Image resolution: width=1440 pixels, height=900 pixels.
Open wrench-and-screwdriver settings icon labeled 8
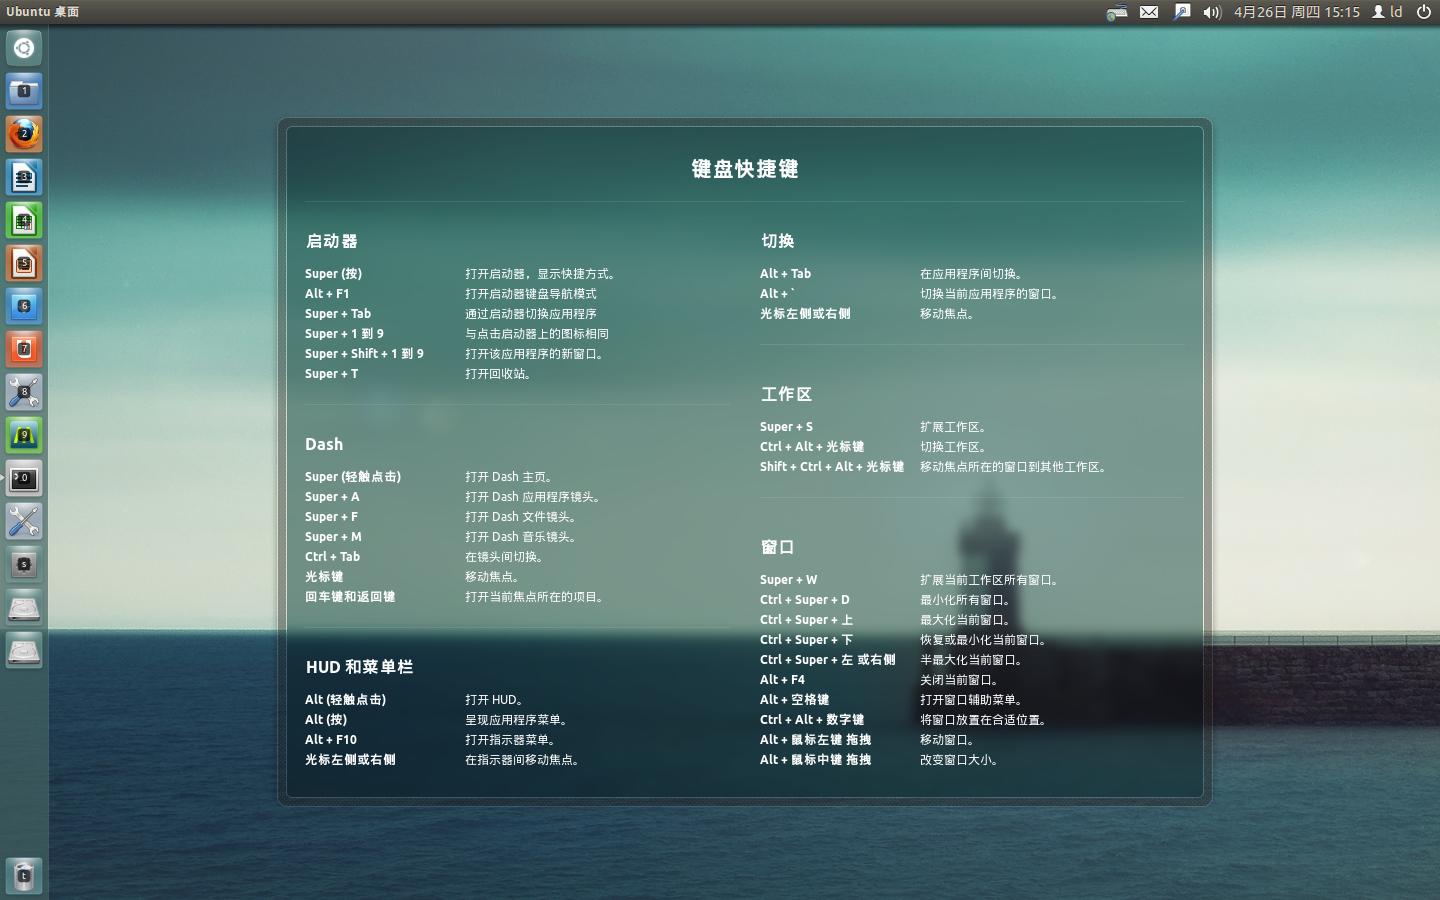click(24, 392)
